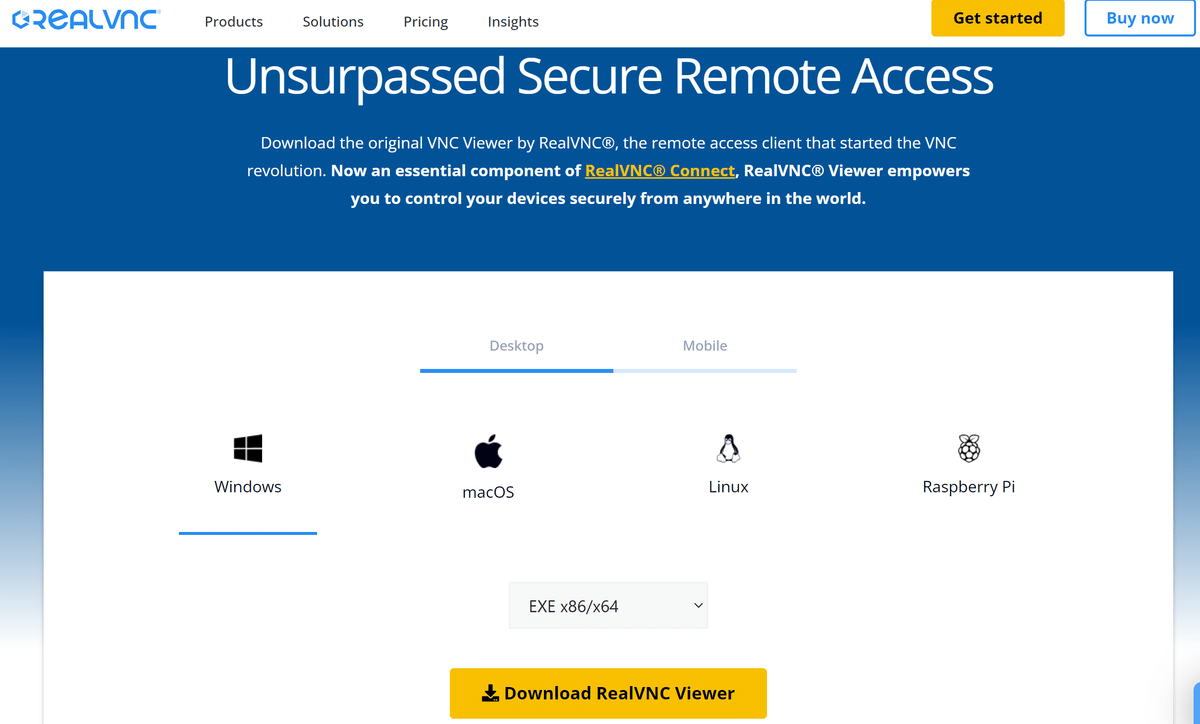
Task: Select the Windows logo icon
Action: click(x=248, y=448)
